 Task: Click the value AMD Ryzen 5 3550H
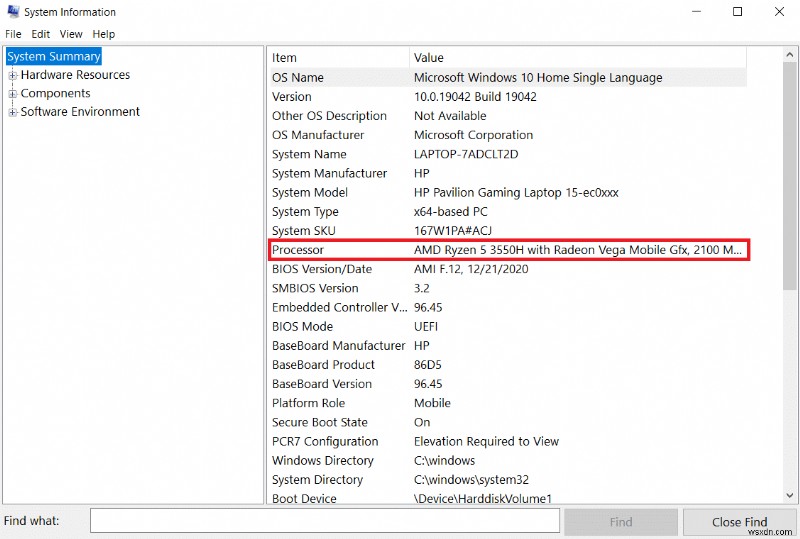469,250
